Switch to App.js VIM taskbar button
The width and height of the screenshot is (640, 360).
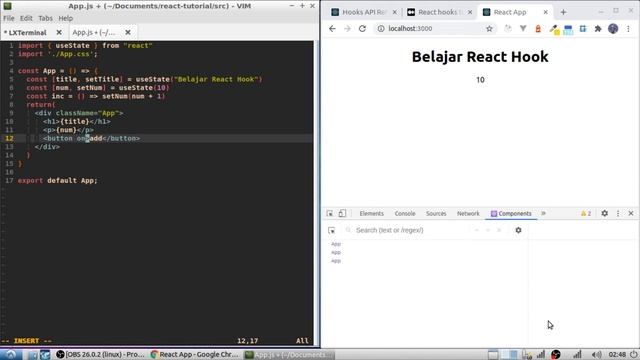click(289, 354)
